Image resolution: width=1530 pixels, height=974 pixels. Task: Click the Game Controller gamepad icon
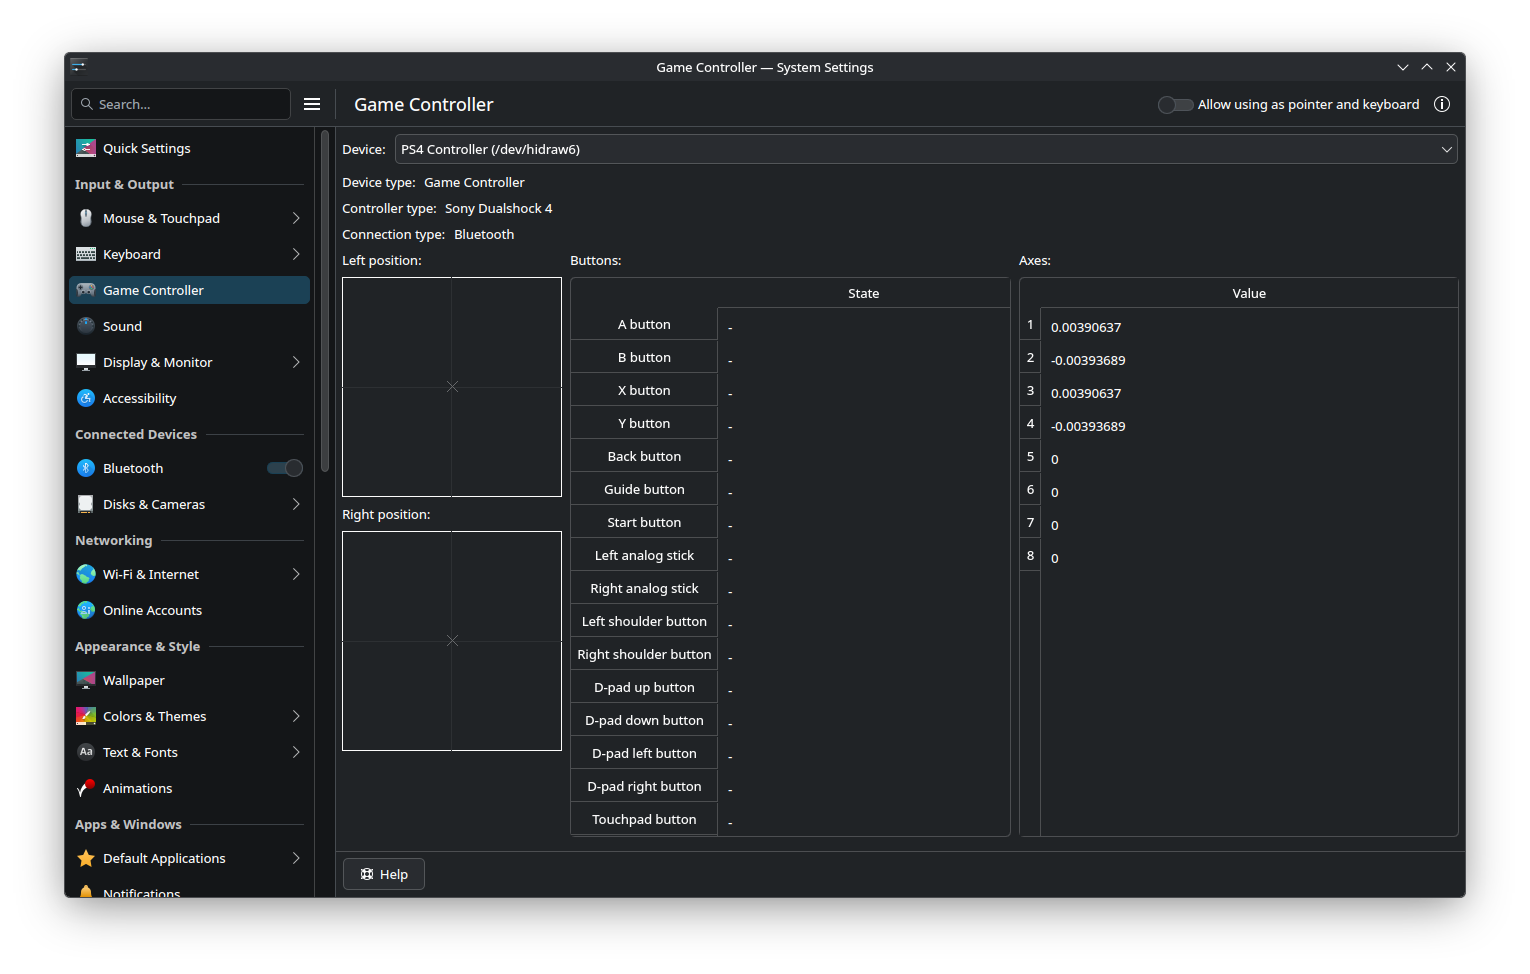point(86,290)
